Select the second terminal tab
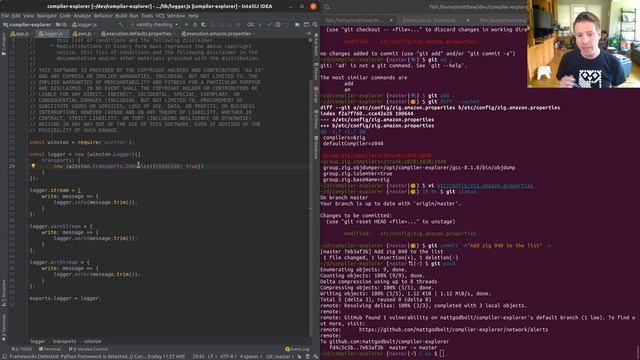The width and height of the screenshot is (640, 360). (430, 20)
